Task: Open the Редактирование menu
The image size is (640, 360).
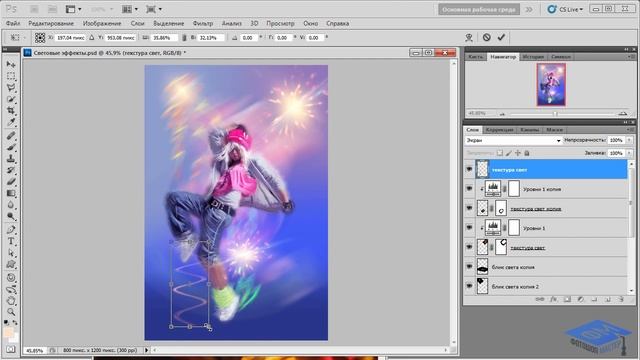Action: point(51,23)
